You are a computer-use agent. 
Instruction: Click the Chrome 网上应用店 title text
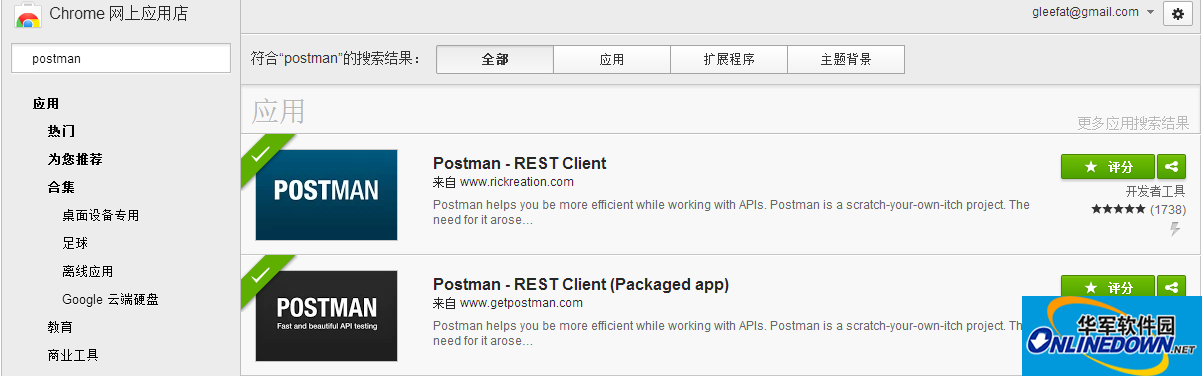(x=119, y=14)
